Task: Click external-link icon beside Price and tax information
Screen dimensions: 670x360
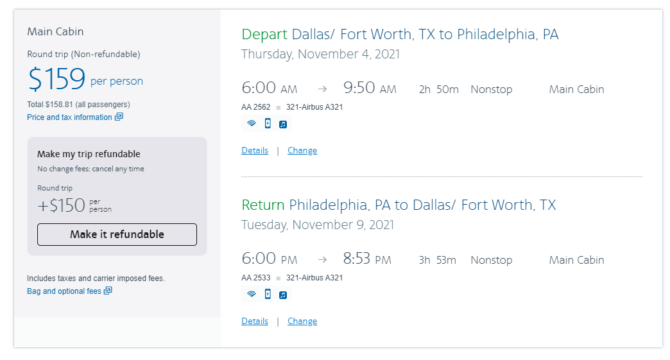Action: pyautogui.click(x=118, y=117)
